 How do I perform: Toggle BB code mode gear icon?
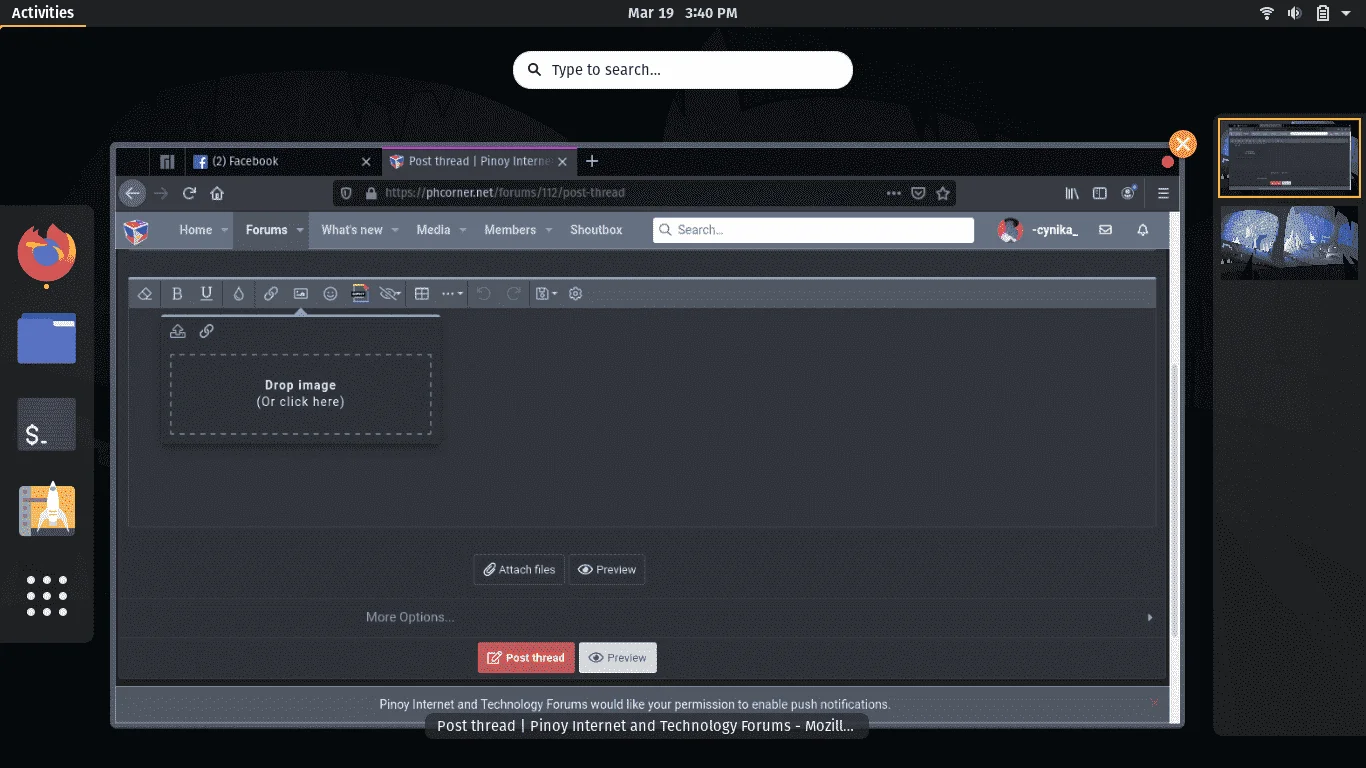pos(575,294)
